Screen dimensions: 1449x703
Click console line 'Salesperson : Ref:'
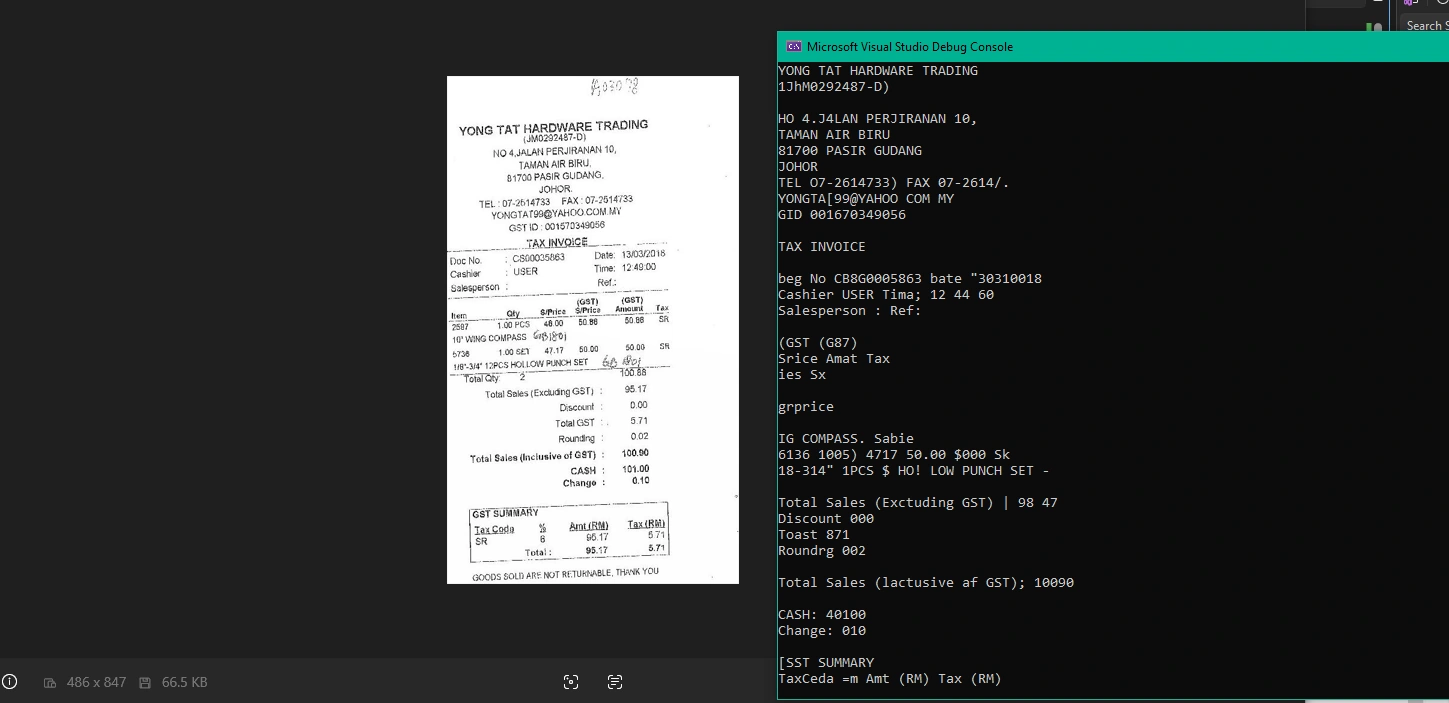tap(850, 311)
